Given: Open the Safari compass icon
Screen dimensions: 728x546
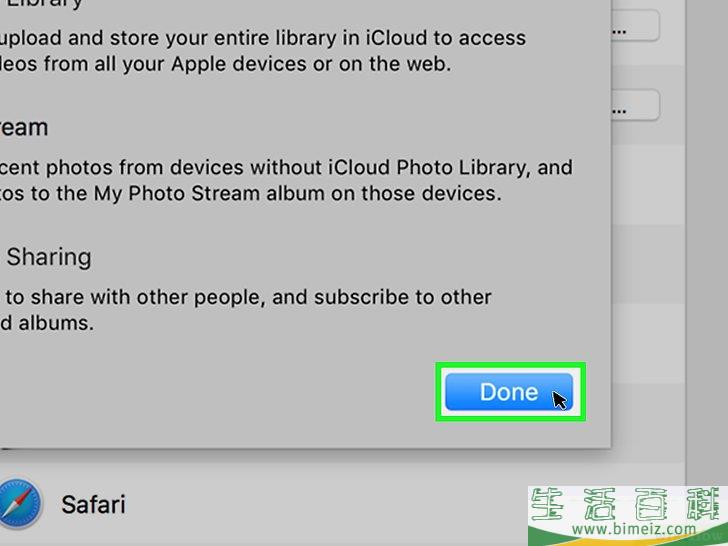Looking at the screenshot, I should [x=20, y=504].
